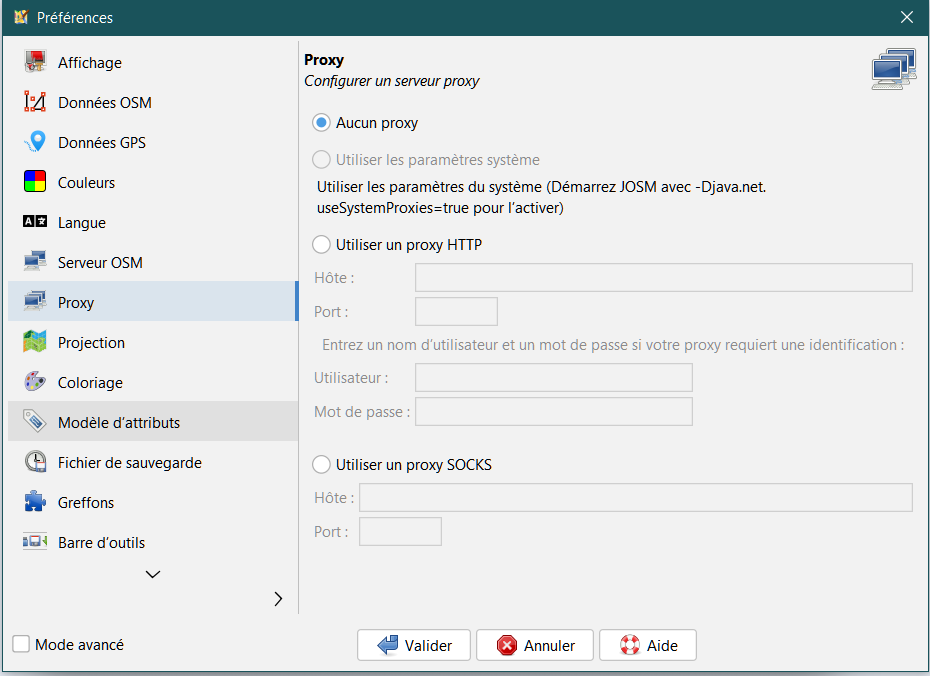Expand sidebar list with down chevron

coord(153,574)
